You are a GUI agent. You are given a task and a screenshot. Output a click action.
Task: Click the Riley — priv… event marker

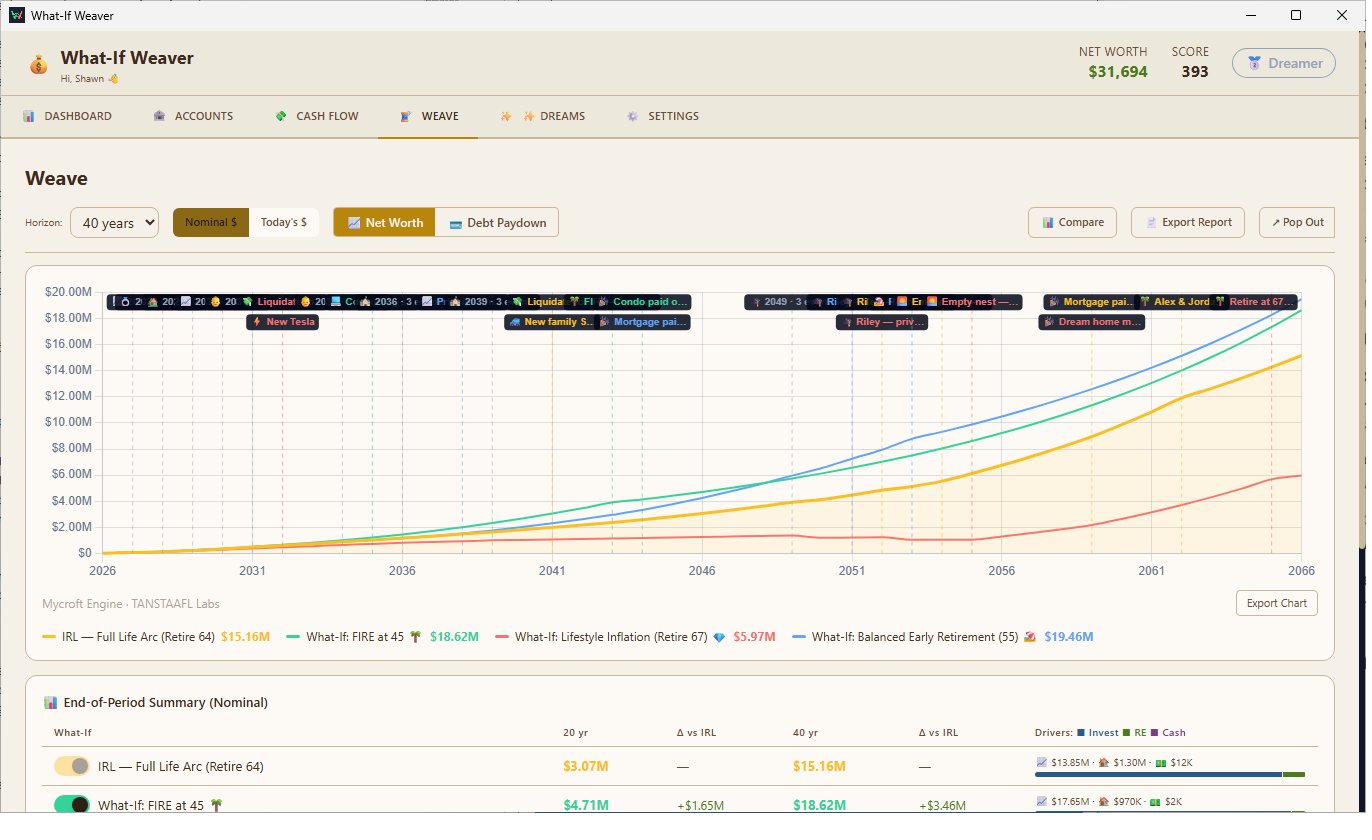882,322
